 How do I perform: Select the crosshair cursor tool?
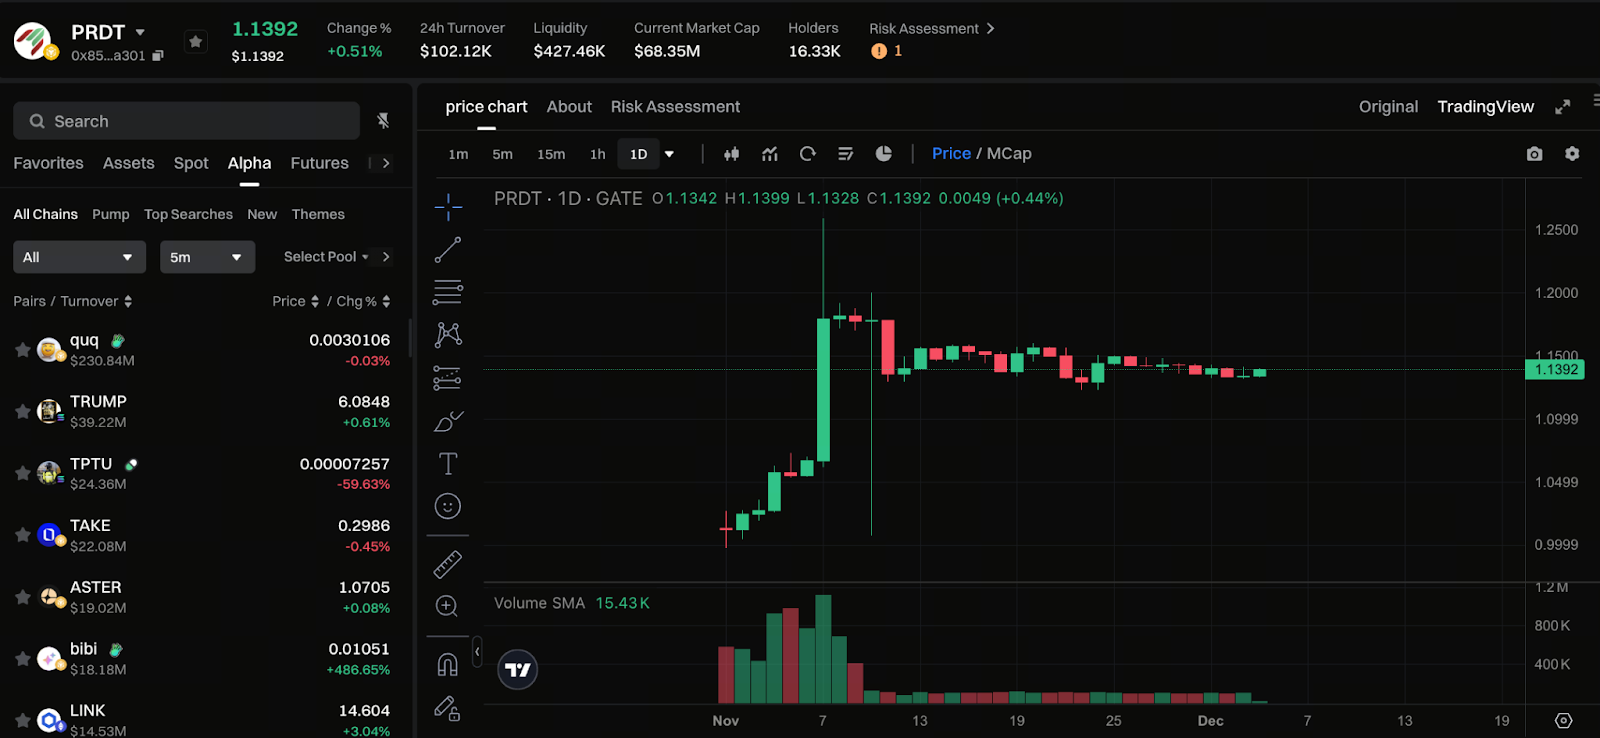point(448,207)
